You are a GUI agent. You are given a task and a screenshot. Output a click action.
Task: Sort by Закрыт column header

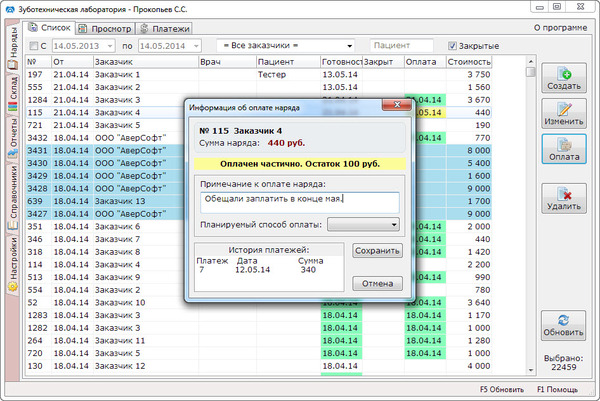coord(383,62)
